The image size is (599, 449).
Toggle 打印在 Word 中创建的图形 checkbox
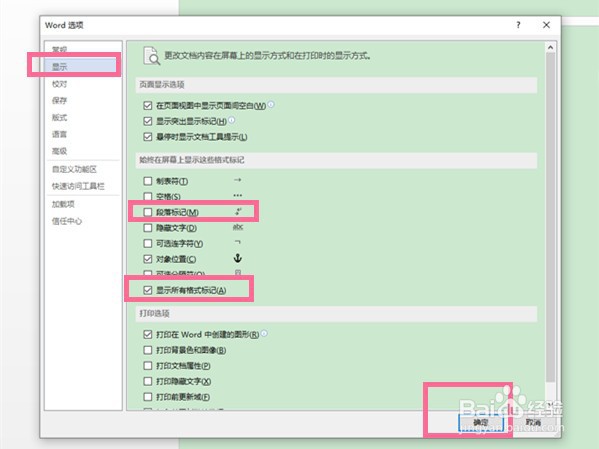click(x=148, y=334)
